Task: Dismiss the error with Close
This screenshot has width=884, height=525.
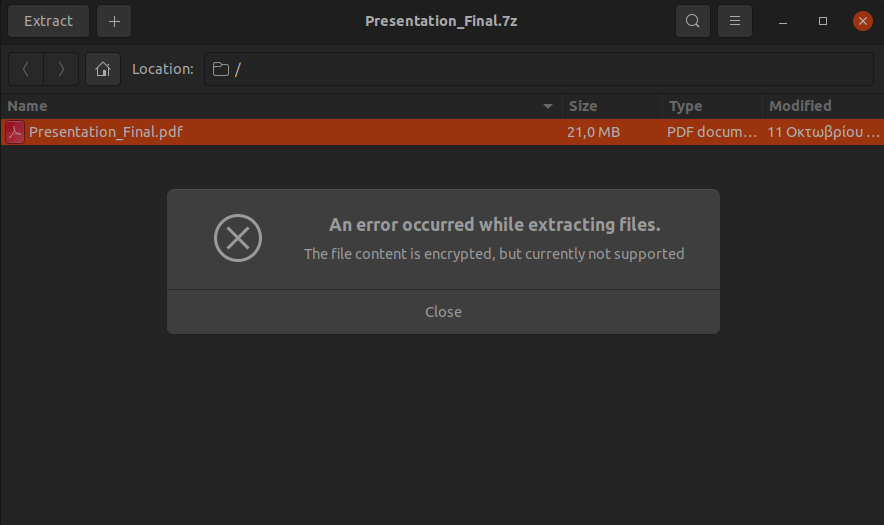Action: (x=443, y=312)
